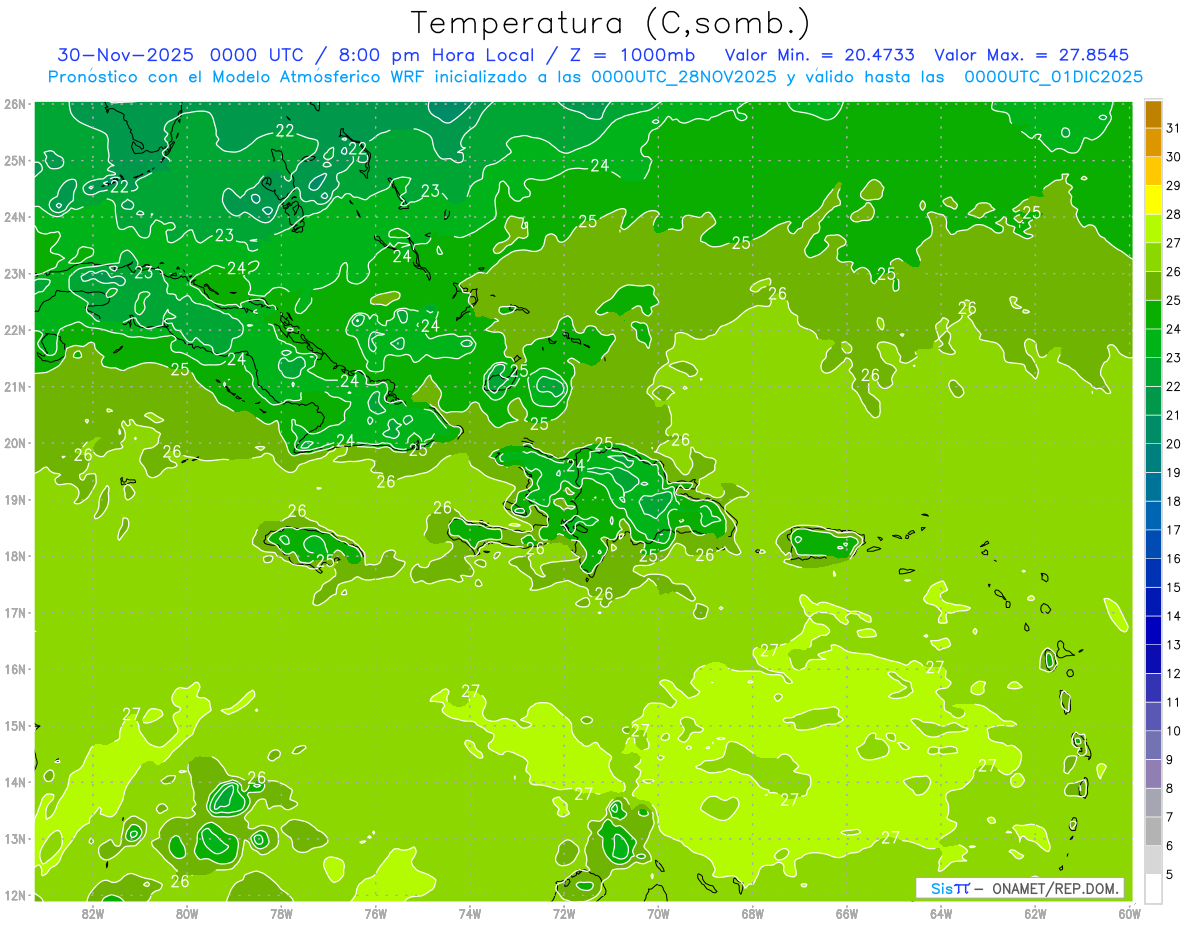Image resolution: width=1200 pixels, height=927 pixels.
Task: Click the '68W' longitude axis label
Action: point(753,913)
